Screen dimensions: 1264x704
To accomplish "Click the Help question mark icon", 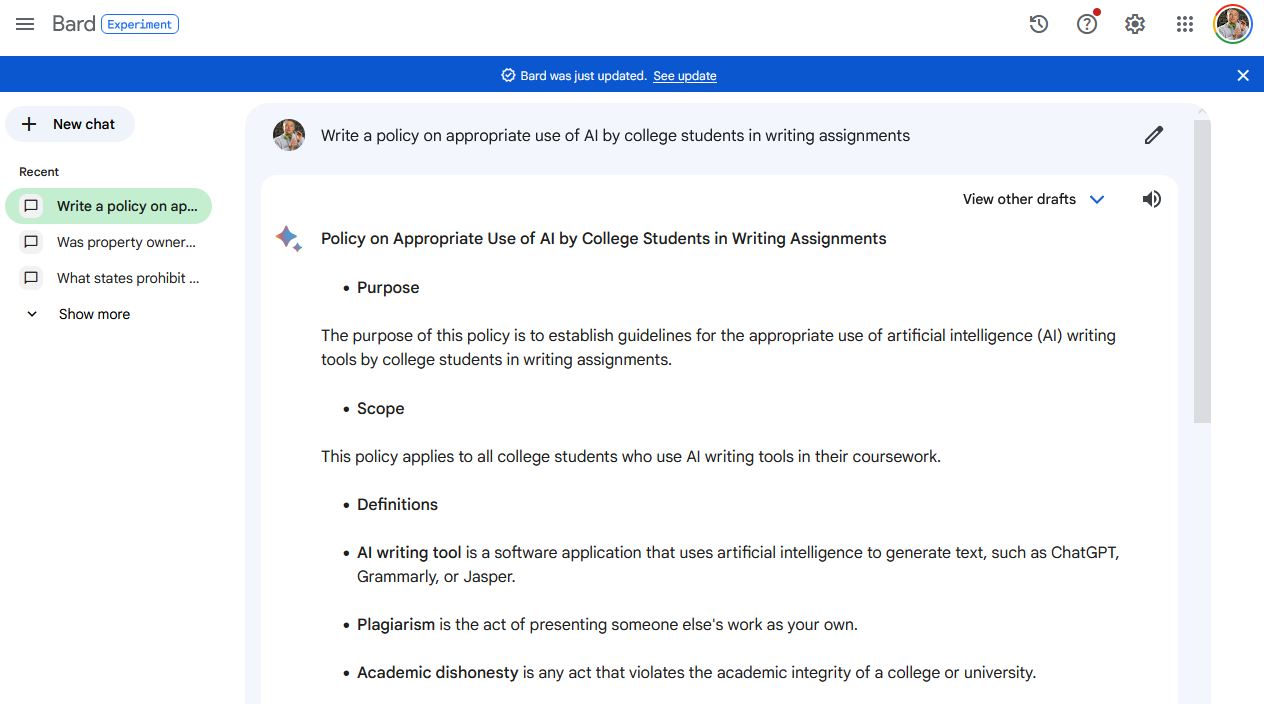I will [1086, 24].
